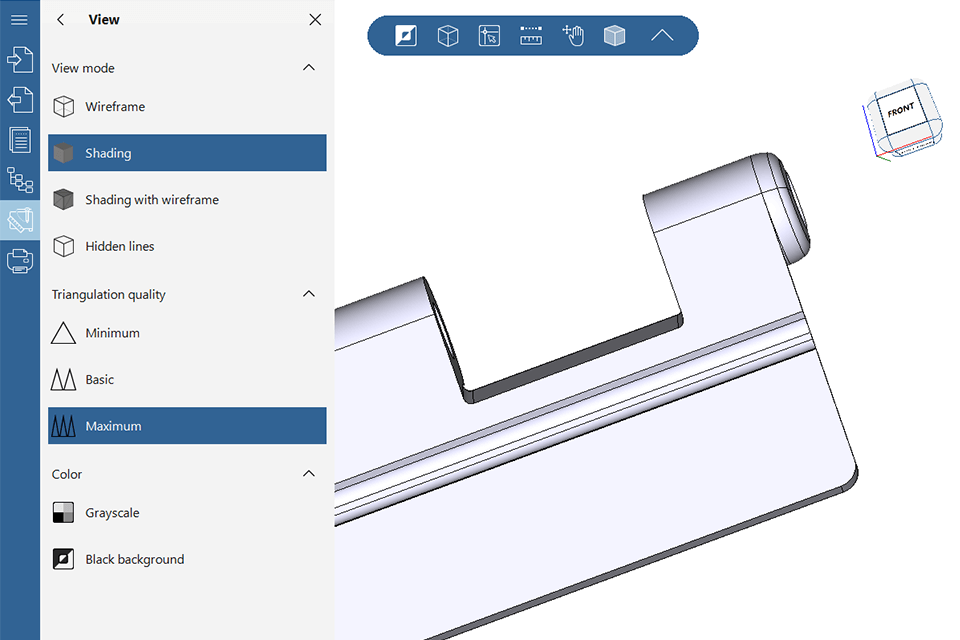This screenshot has width=960, height=640.
Task: Open the document properties sidebar icon
Action: [20, 140]
